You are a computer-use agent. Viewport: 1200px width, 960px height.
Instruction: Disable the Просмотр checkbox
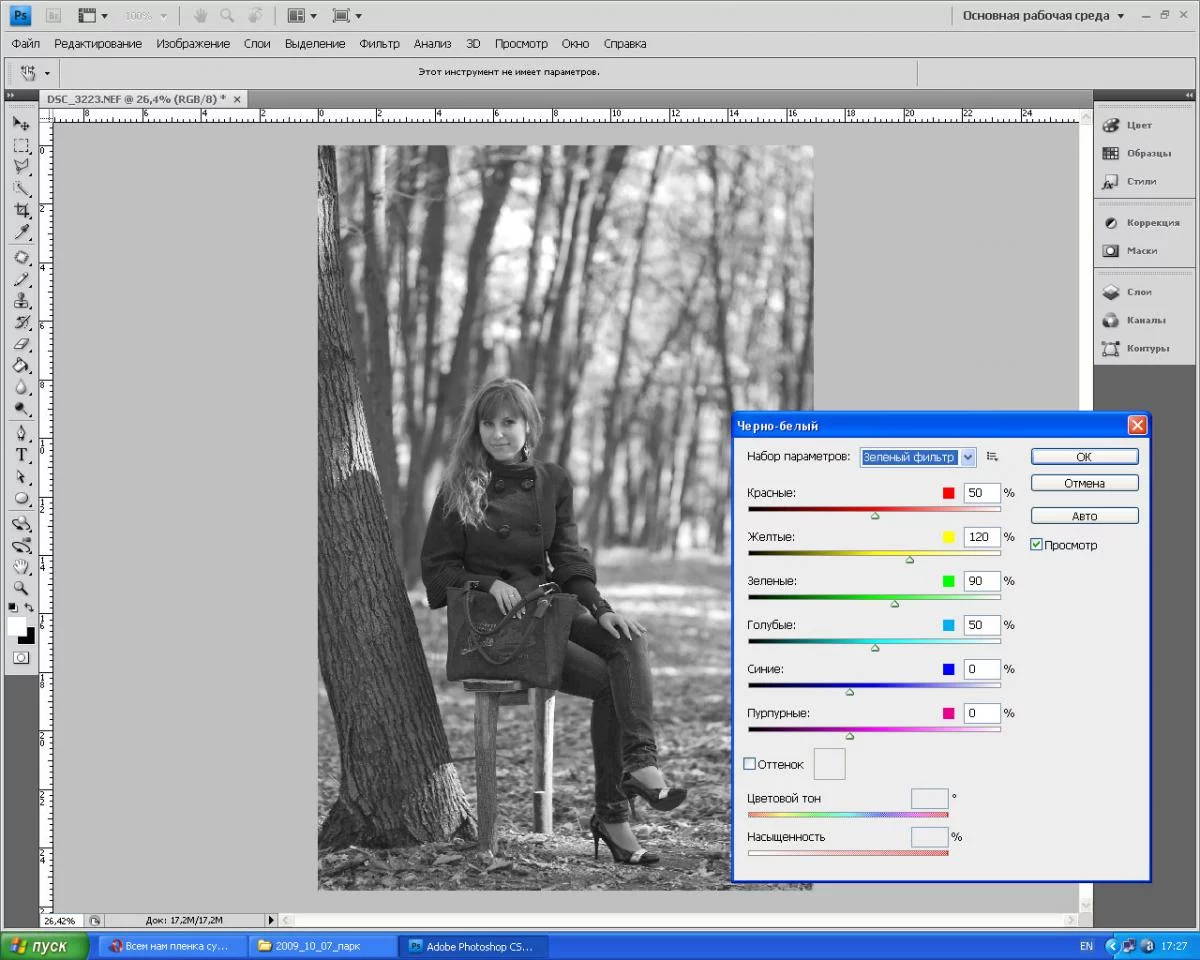pos(1036,545)
